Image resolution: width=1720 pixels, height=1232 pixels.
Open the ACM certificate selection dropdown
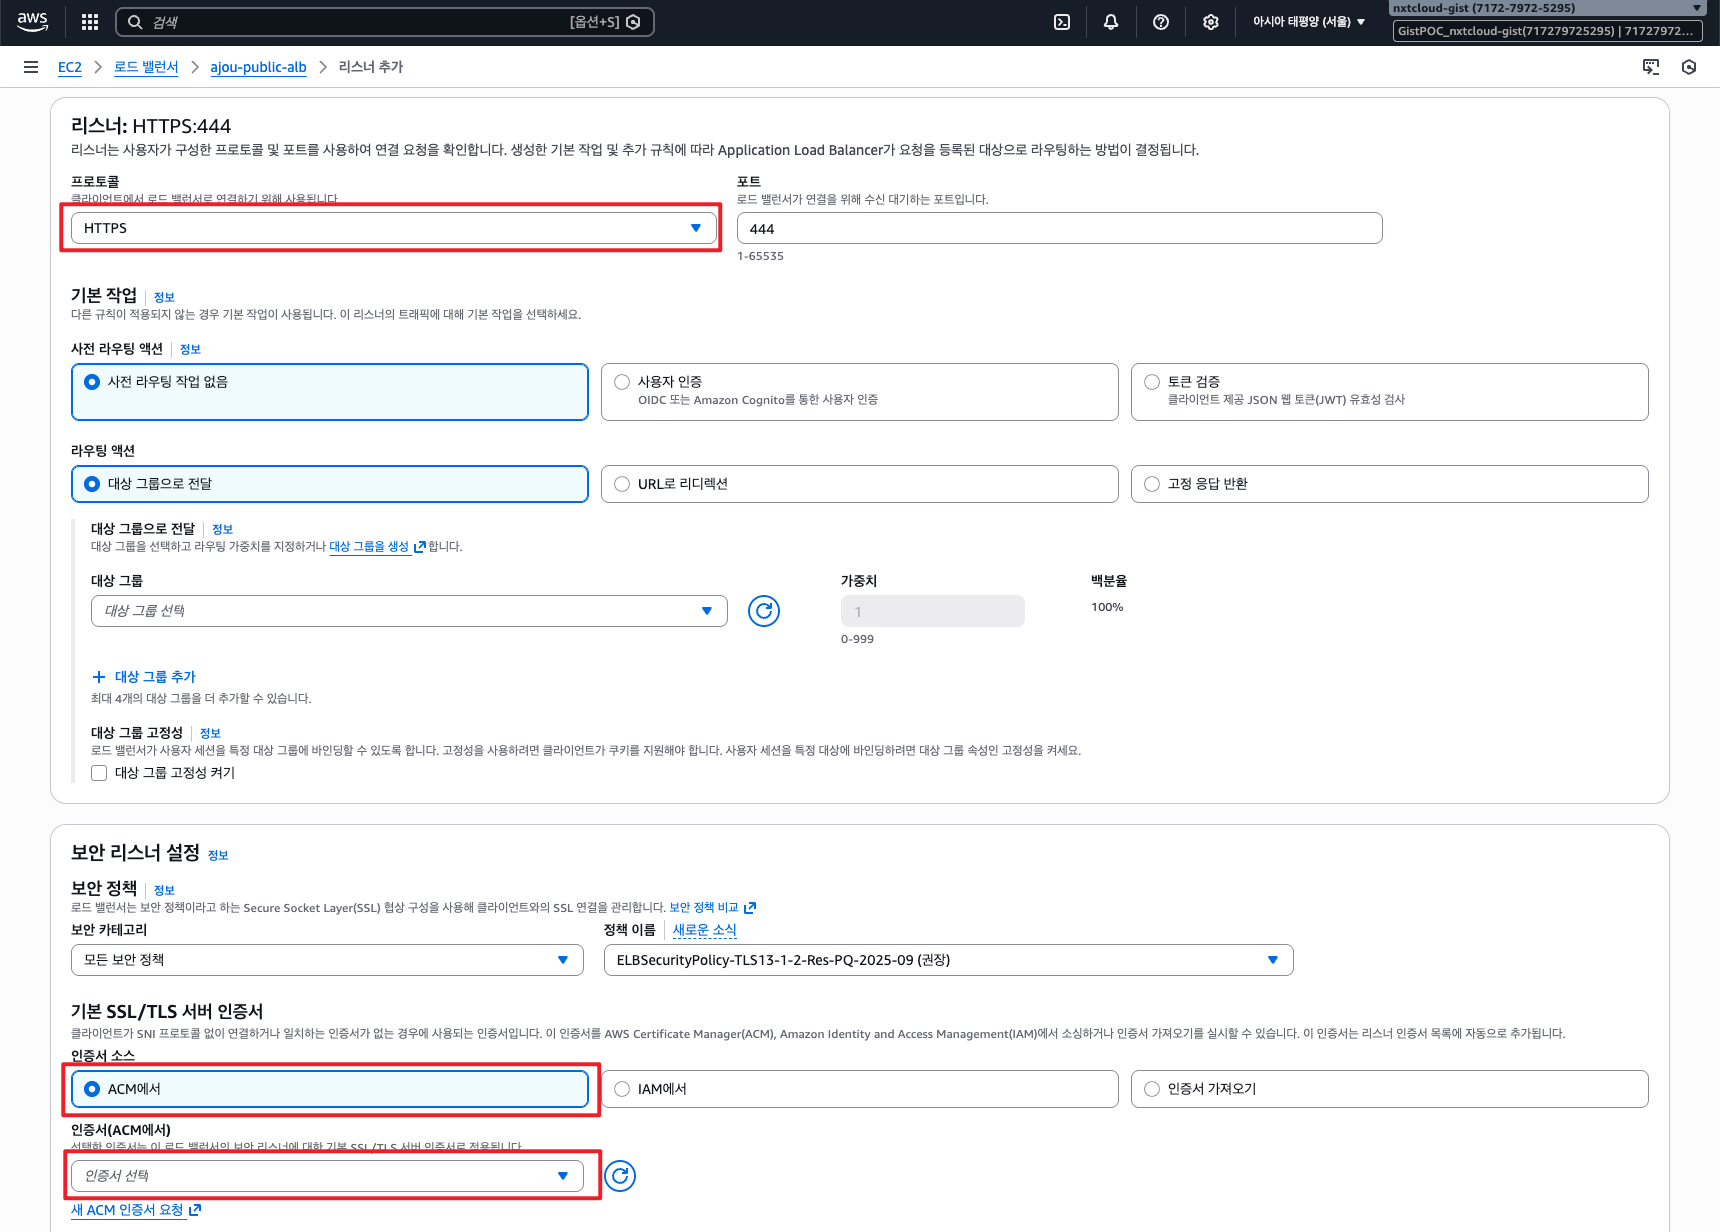tap(327, 1176)
